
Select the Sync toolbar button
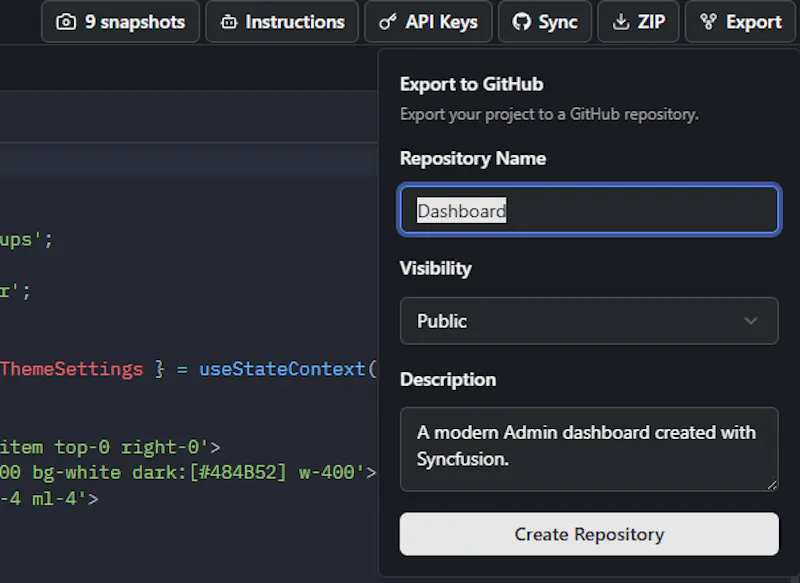pos(545,22)
